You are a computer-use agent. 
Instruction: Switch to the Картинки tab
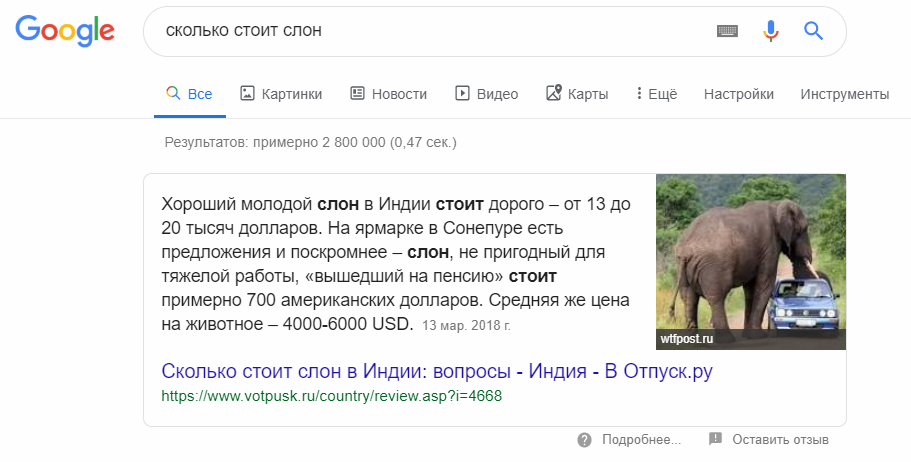coord(291,94)
